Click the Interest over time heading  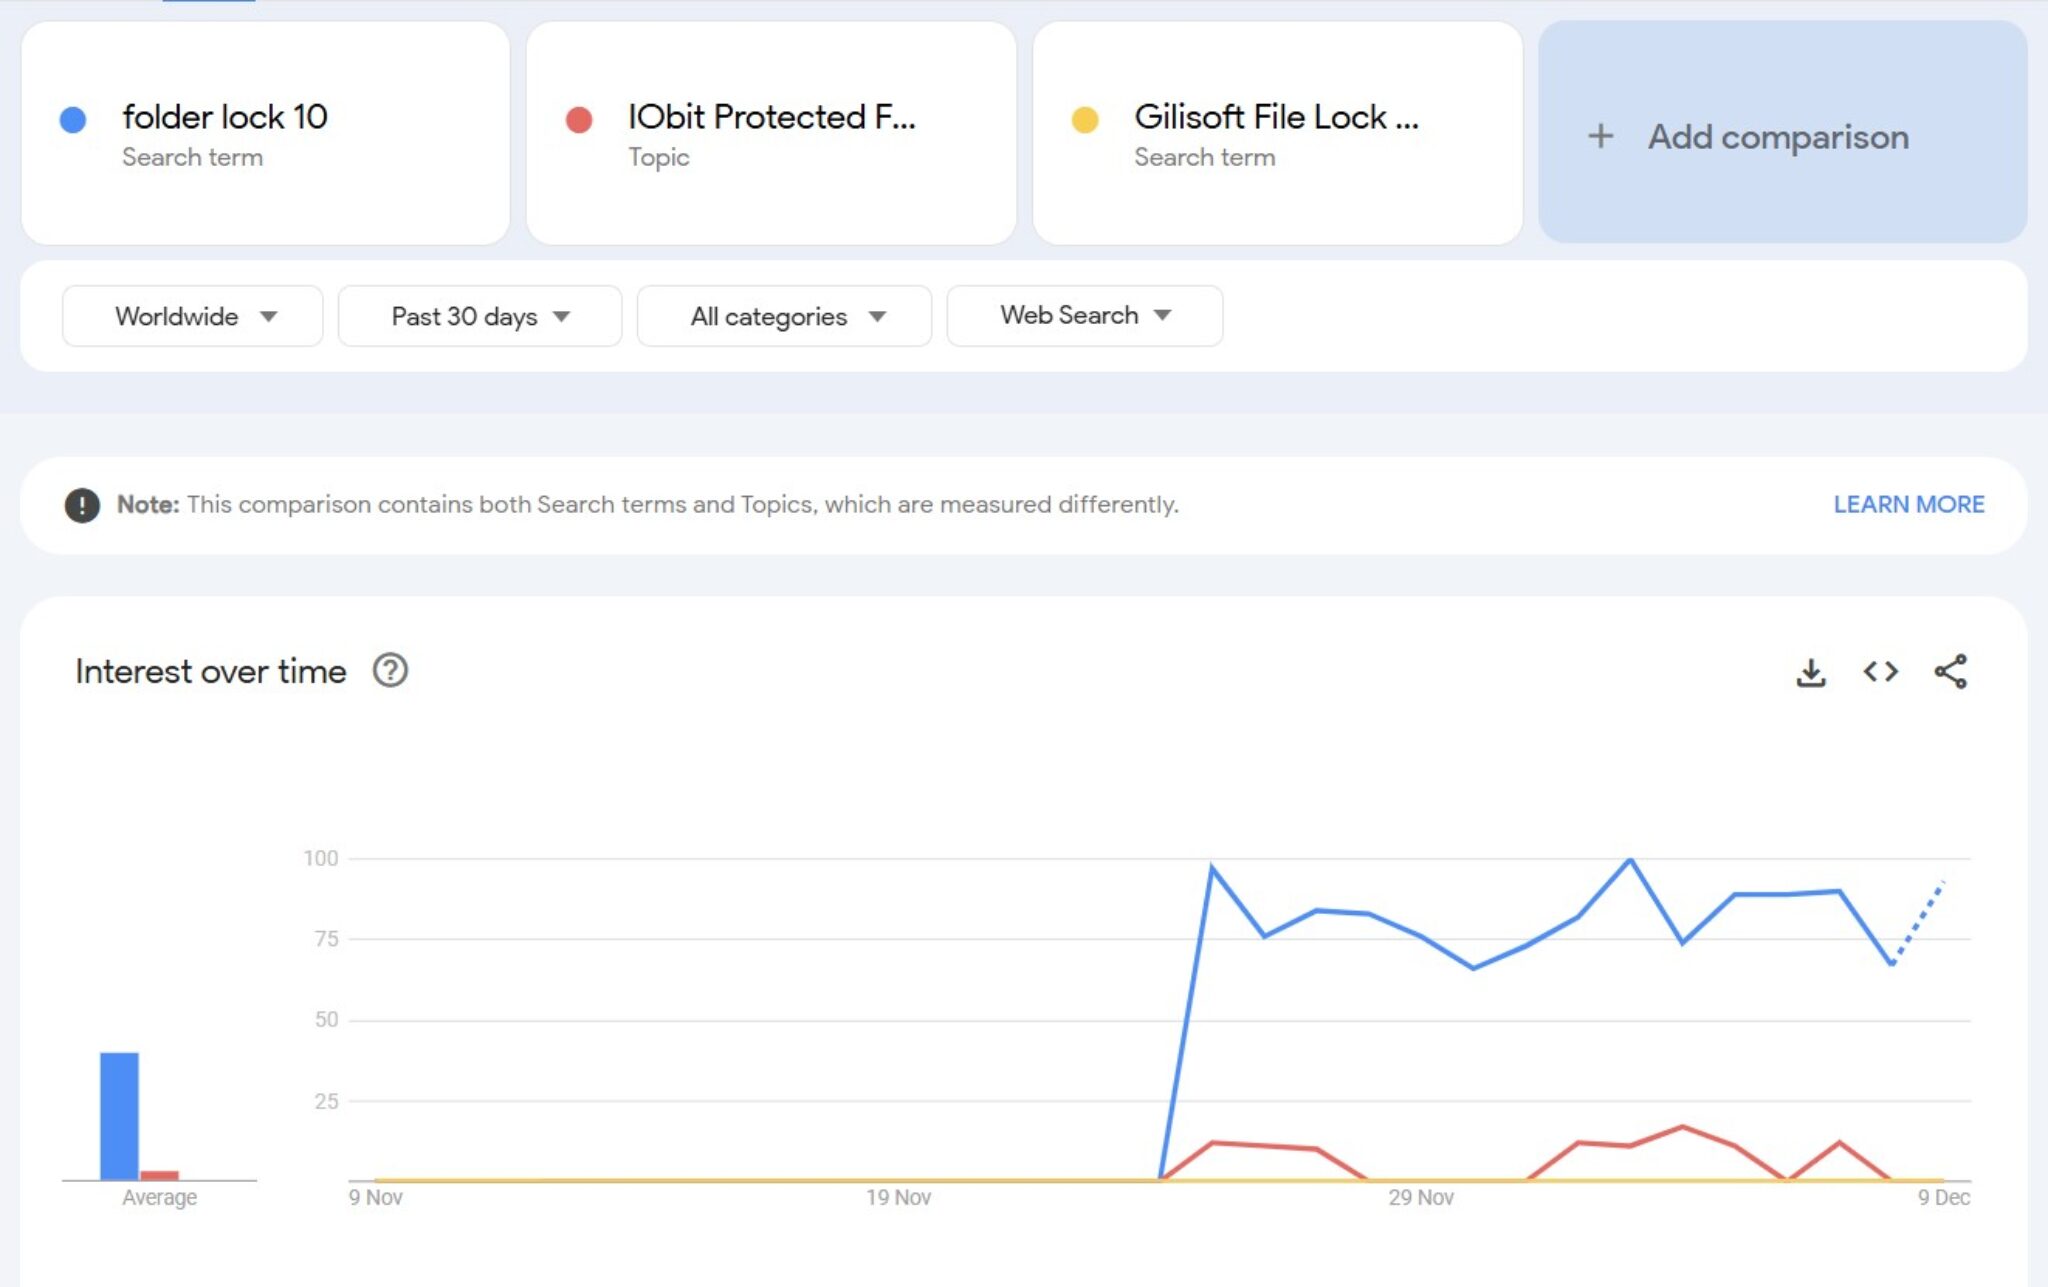tap(211, 671)
